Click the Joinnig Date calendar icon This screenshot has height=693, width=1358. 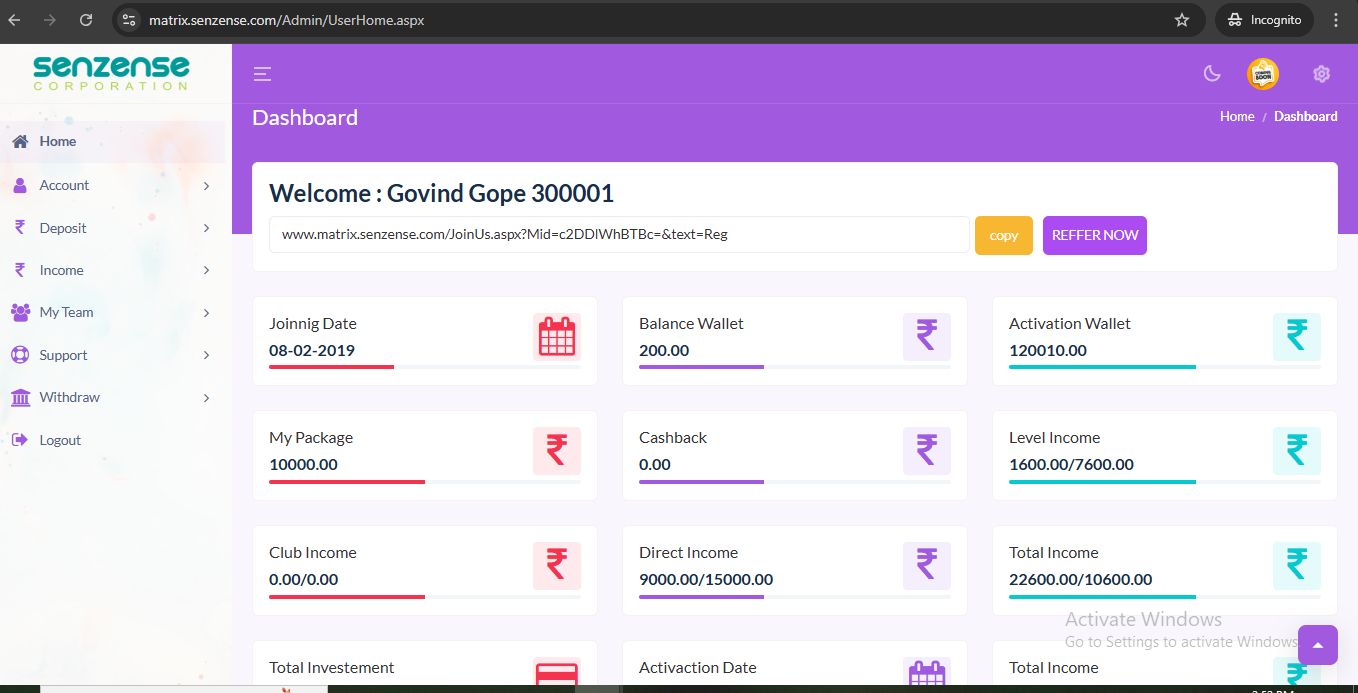(557, 337)
